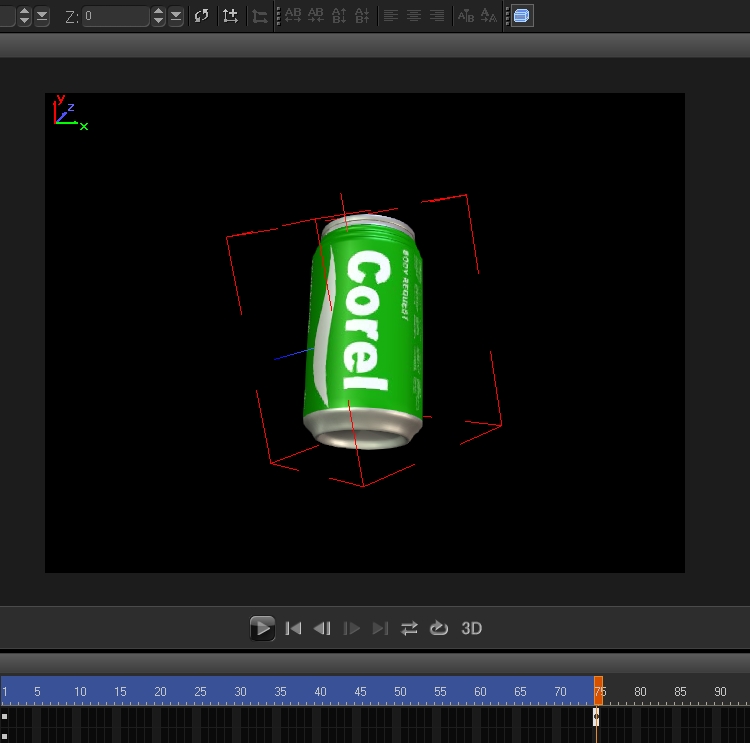Toggle the highlighted blue 3D box display button
The width and height of the screenshot is (750, 743).
(x=522, y=16)
